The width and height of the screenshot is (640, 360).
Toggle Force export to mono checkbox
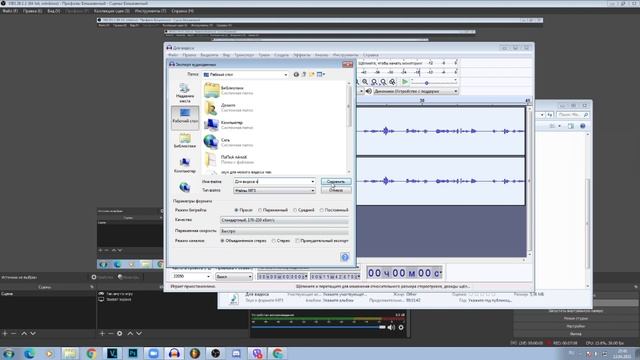pyautogui.click(x=297, y=241)
